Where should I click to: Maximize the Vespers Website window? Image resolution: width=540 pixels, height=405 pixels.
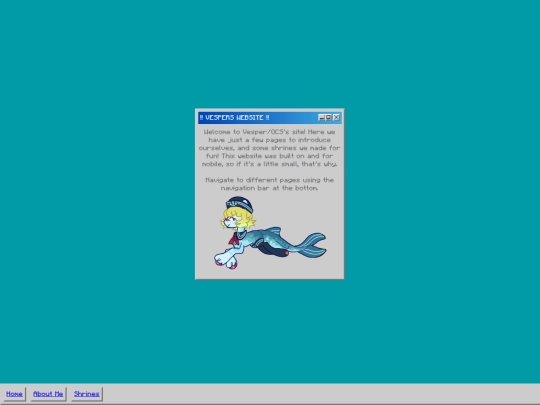click(329, 117)
